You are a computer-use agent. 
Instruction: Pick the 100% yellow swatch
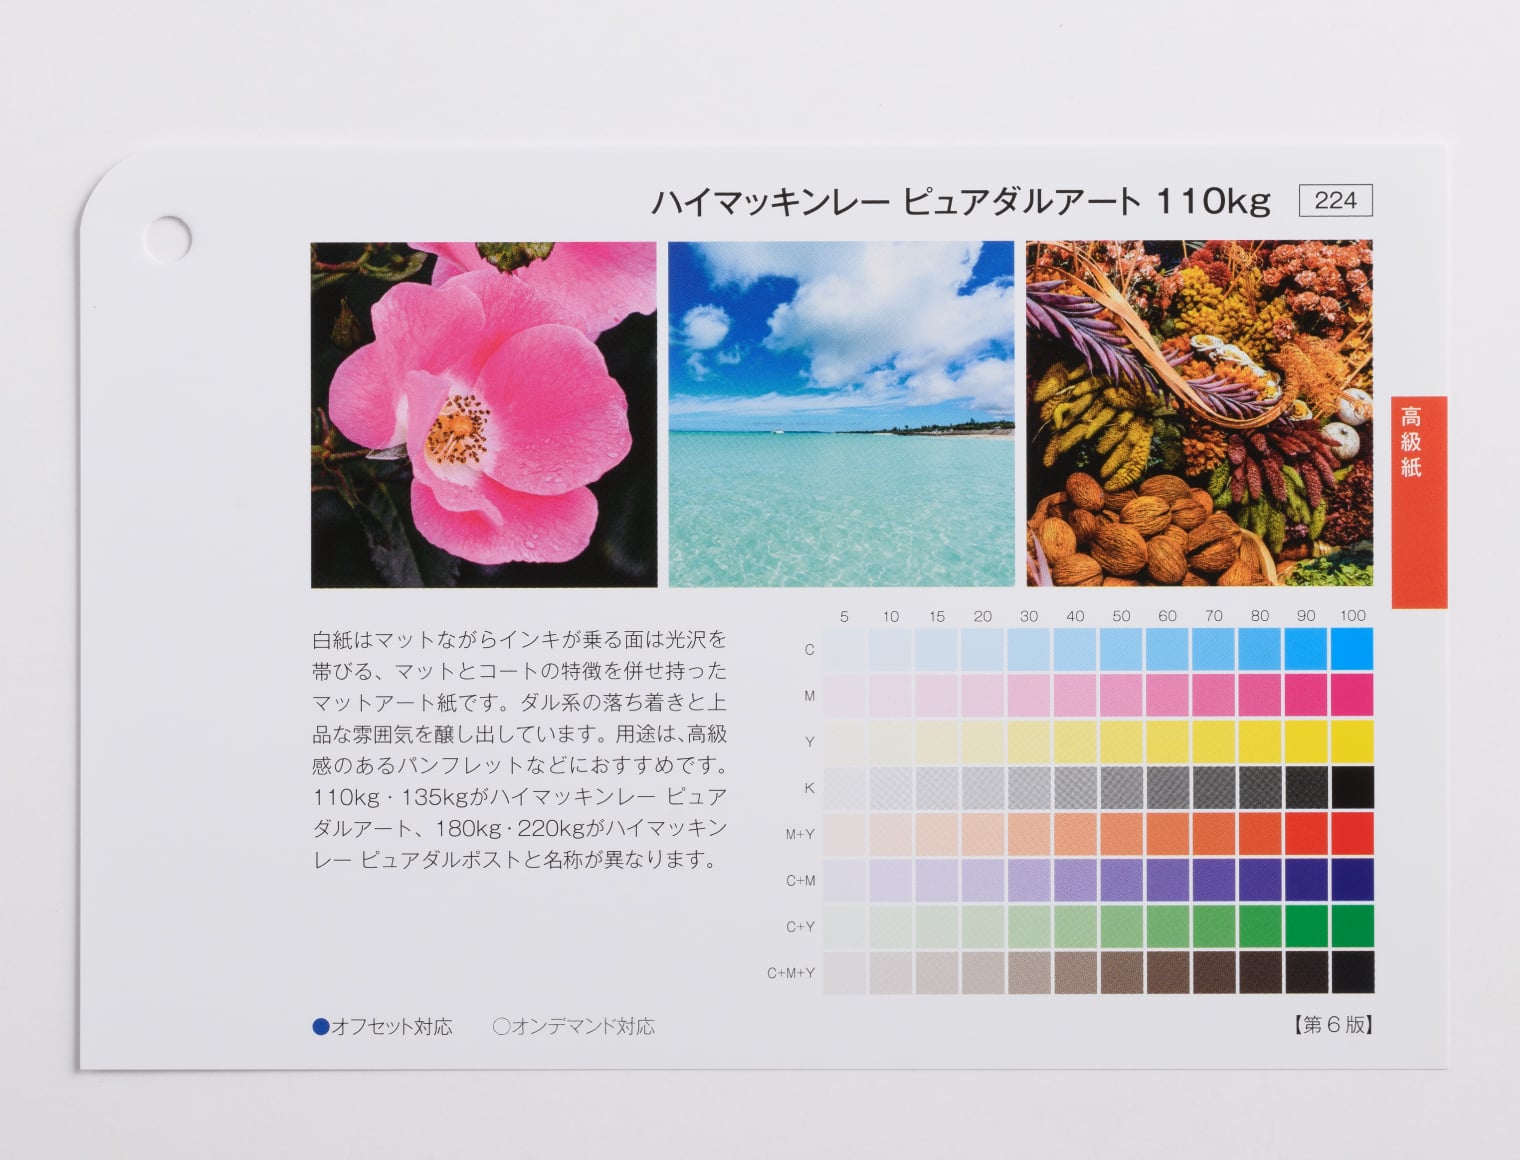click(1352, 742)
